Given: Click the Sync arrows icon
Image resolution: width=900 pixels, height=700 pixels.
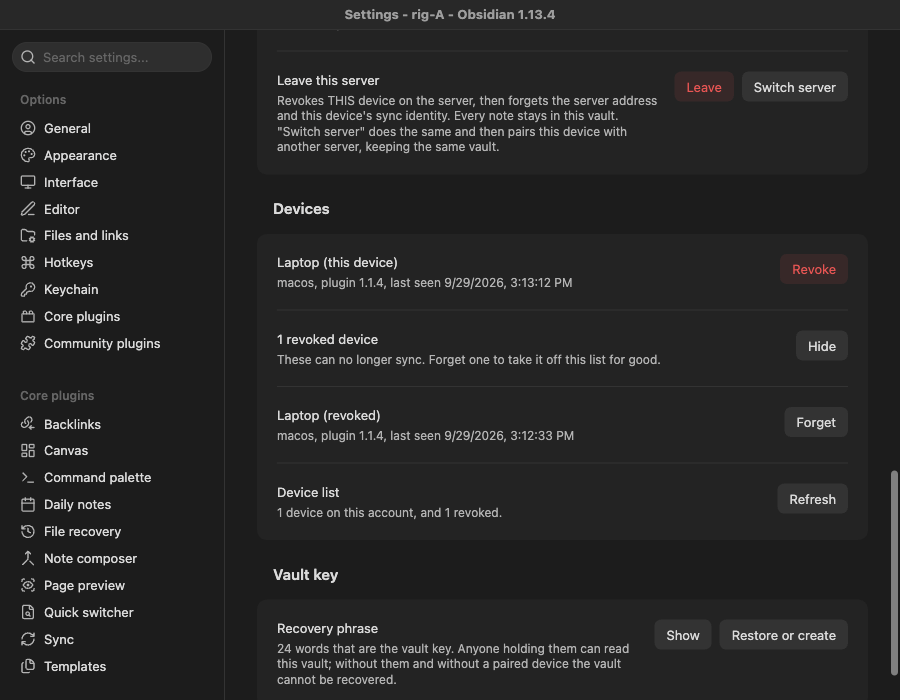Looking at the screenshot, I should click(28, 639).
